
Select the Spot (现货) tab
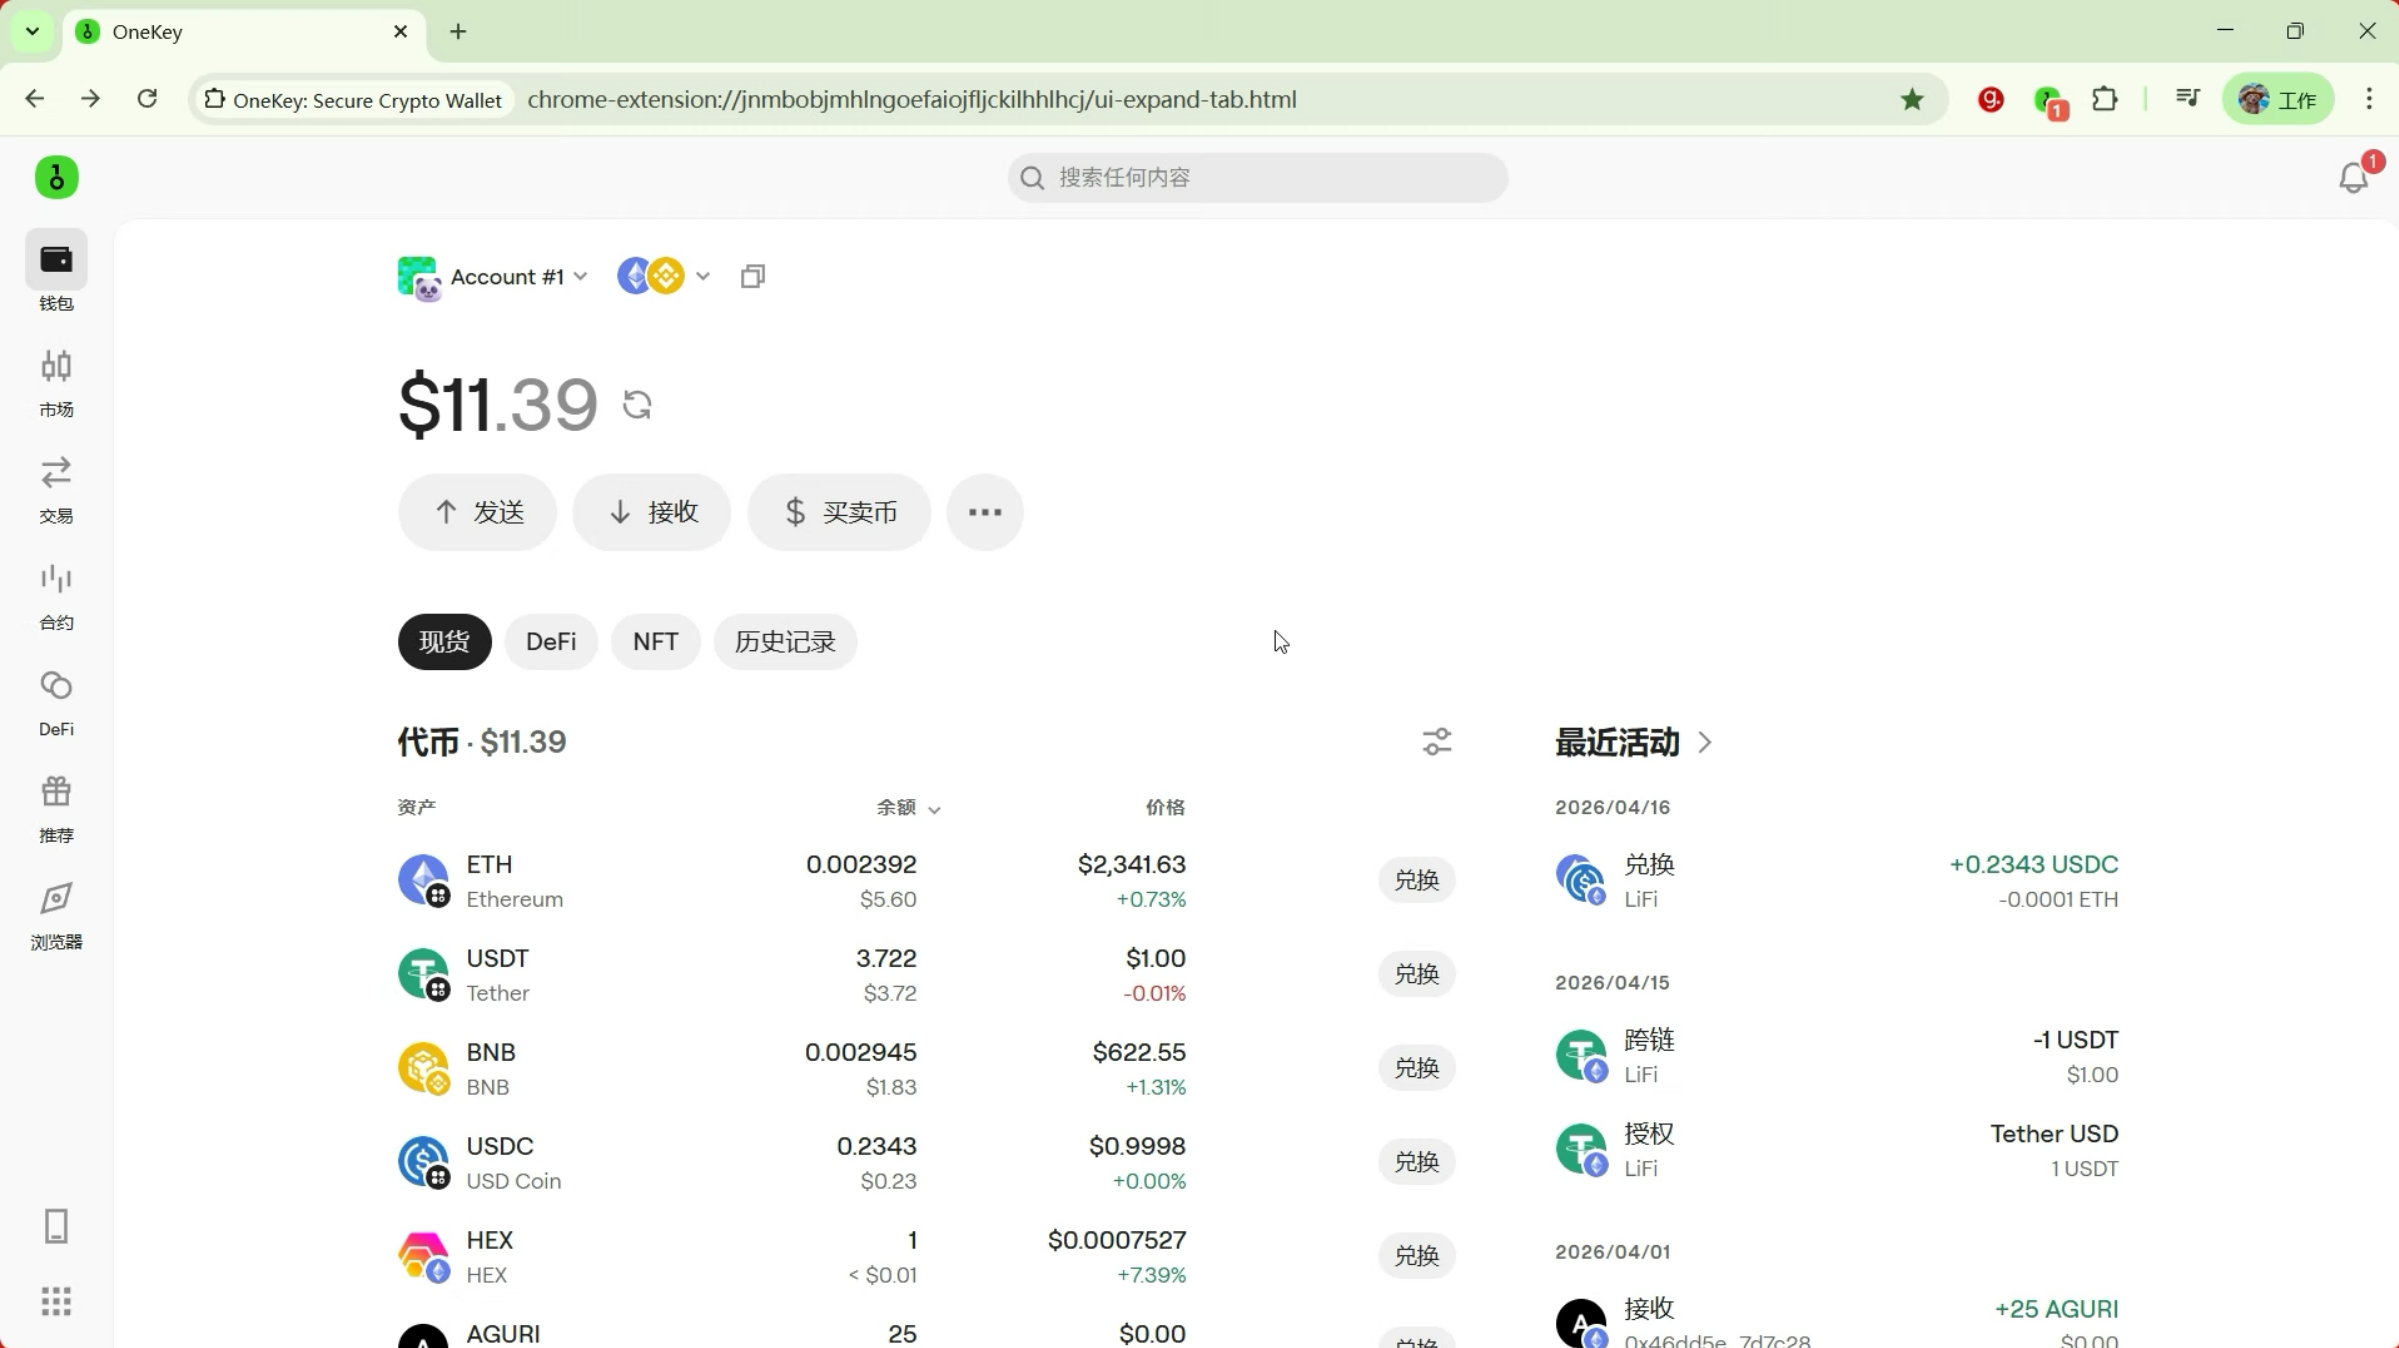pos(445,642)
